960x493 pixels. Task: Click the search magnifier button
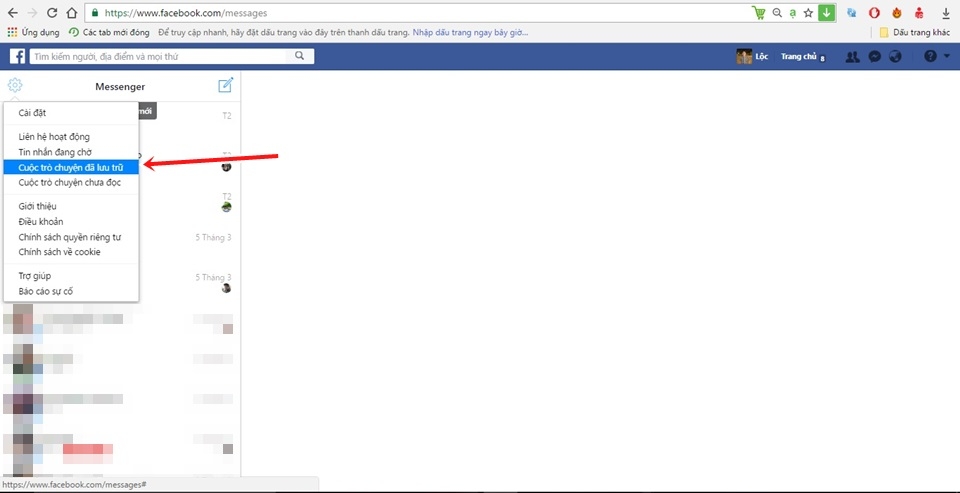click(299, 56)
